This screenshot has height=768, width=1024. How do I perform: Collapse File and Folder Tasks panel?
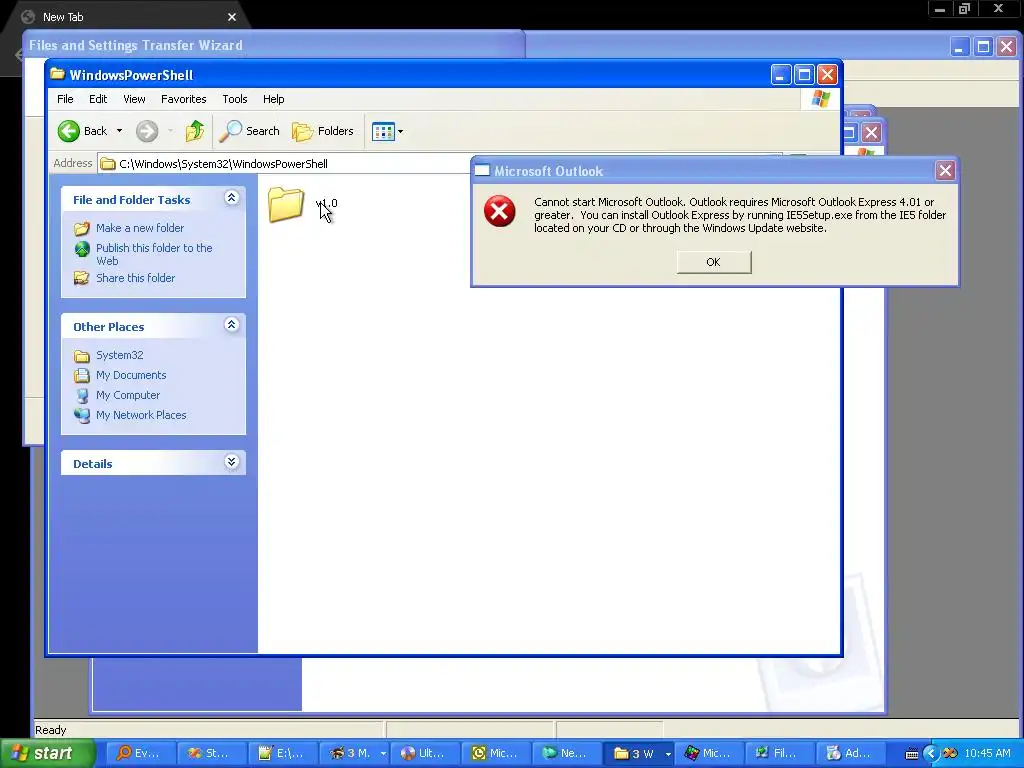coord(231,198)
